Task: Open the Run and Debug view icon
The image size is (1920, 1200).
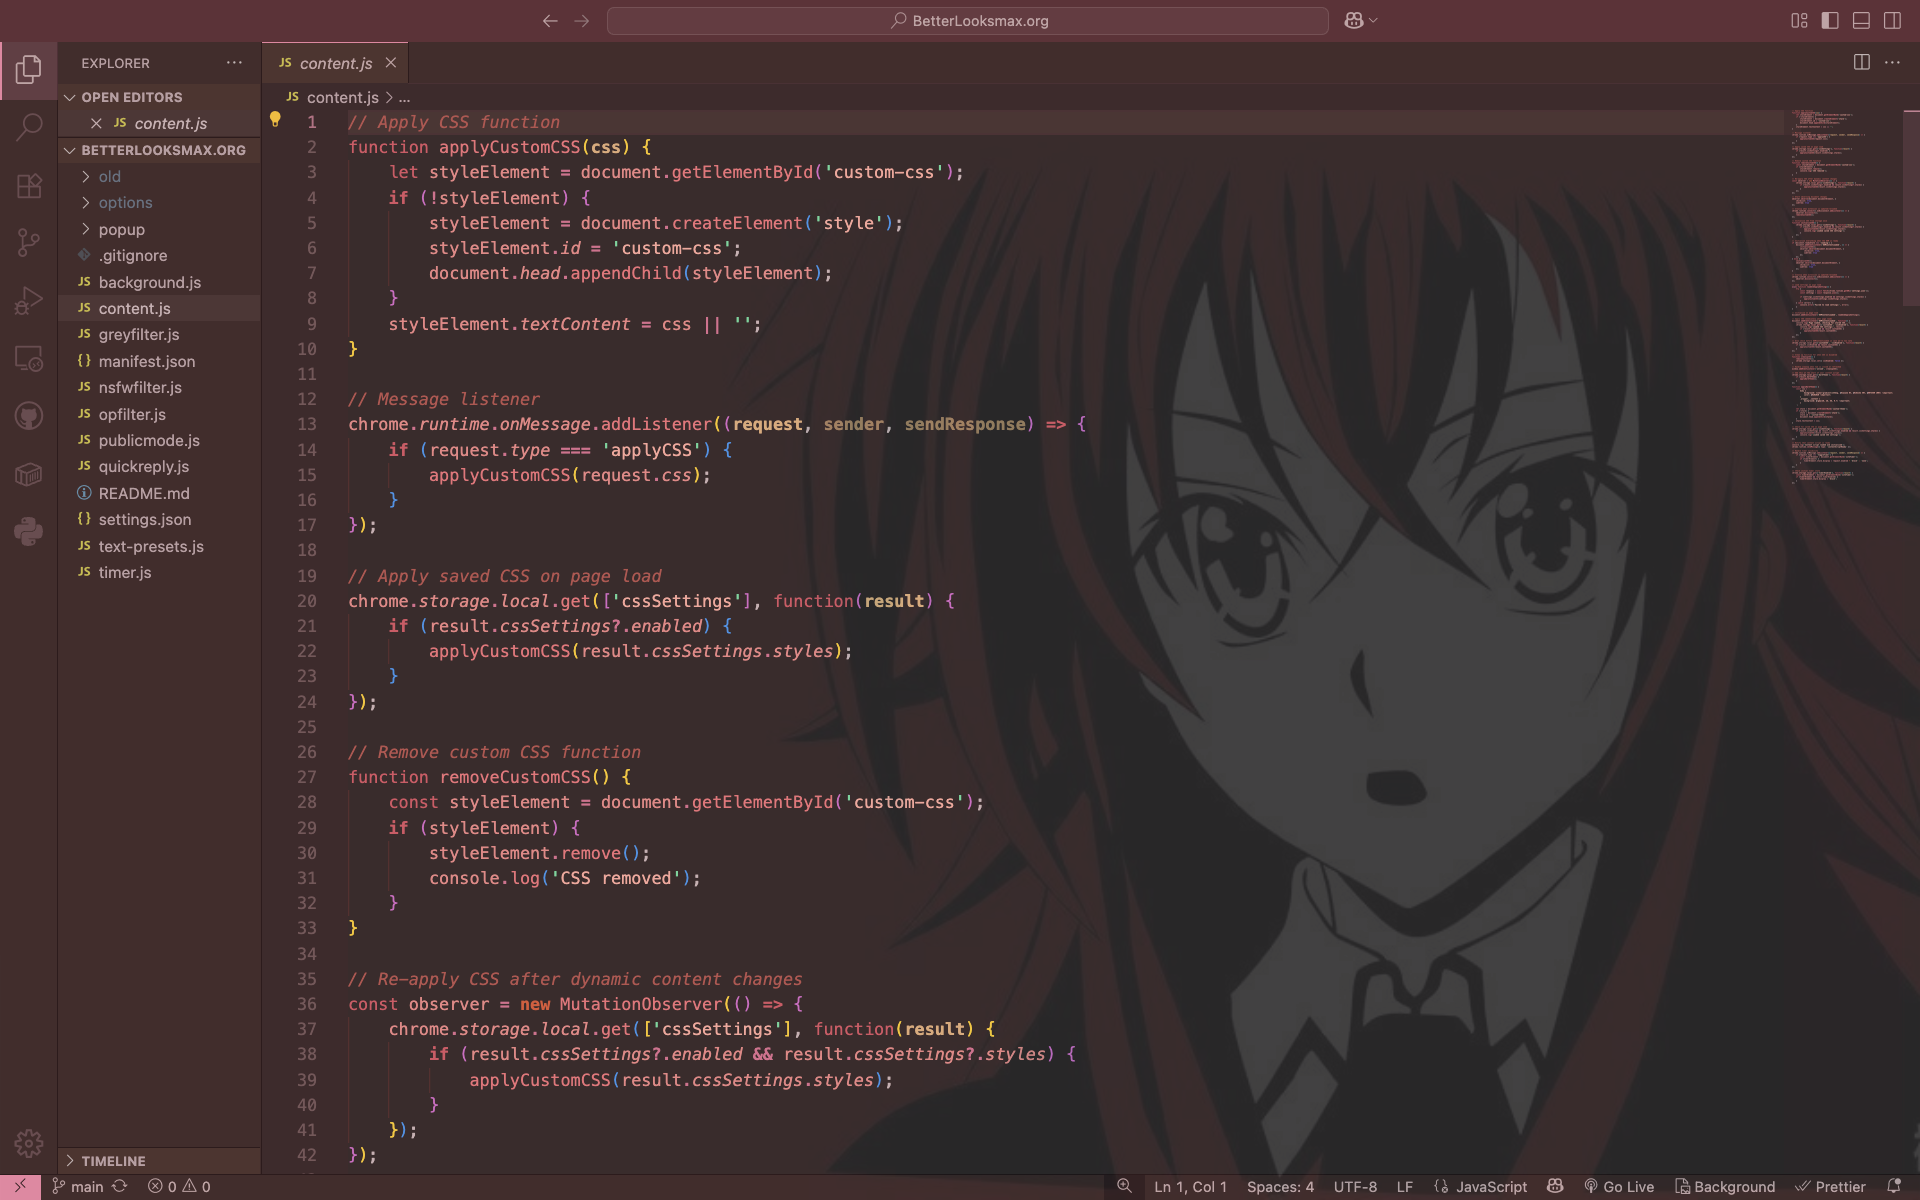Action: pos(29,300)
